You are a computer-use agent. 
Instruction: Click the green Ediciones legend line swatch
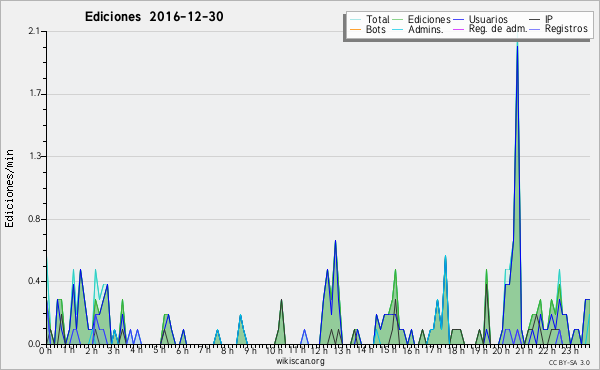tap(398, 19)
